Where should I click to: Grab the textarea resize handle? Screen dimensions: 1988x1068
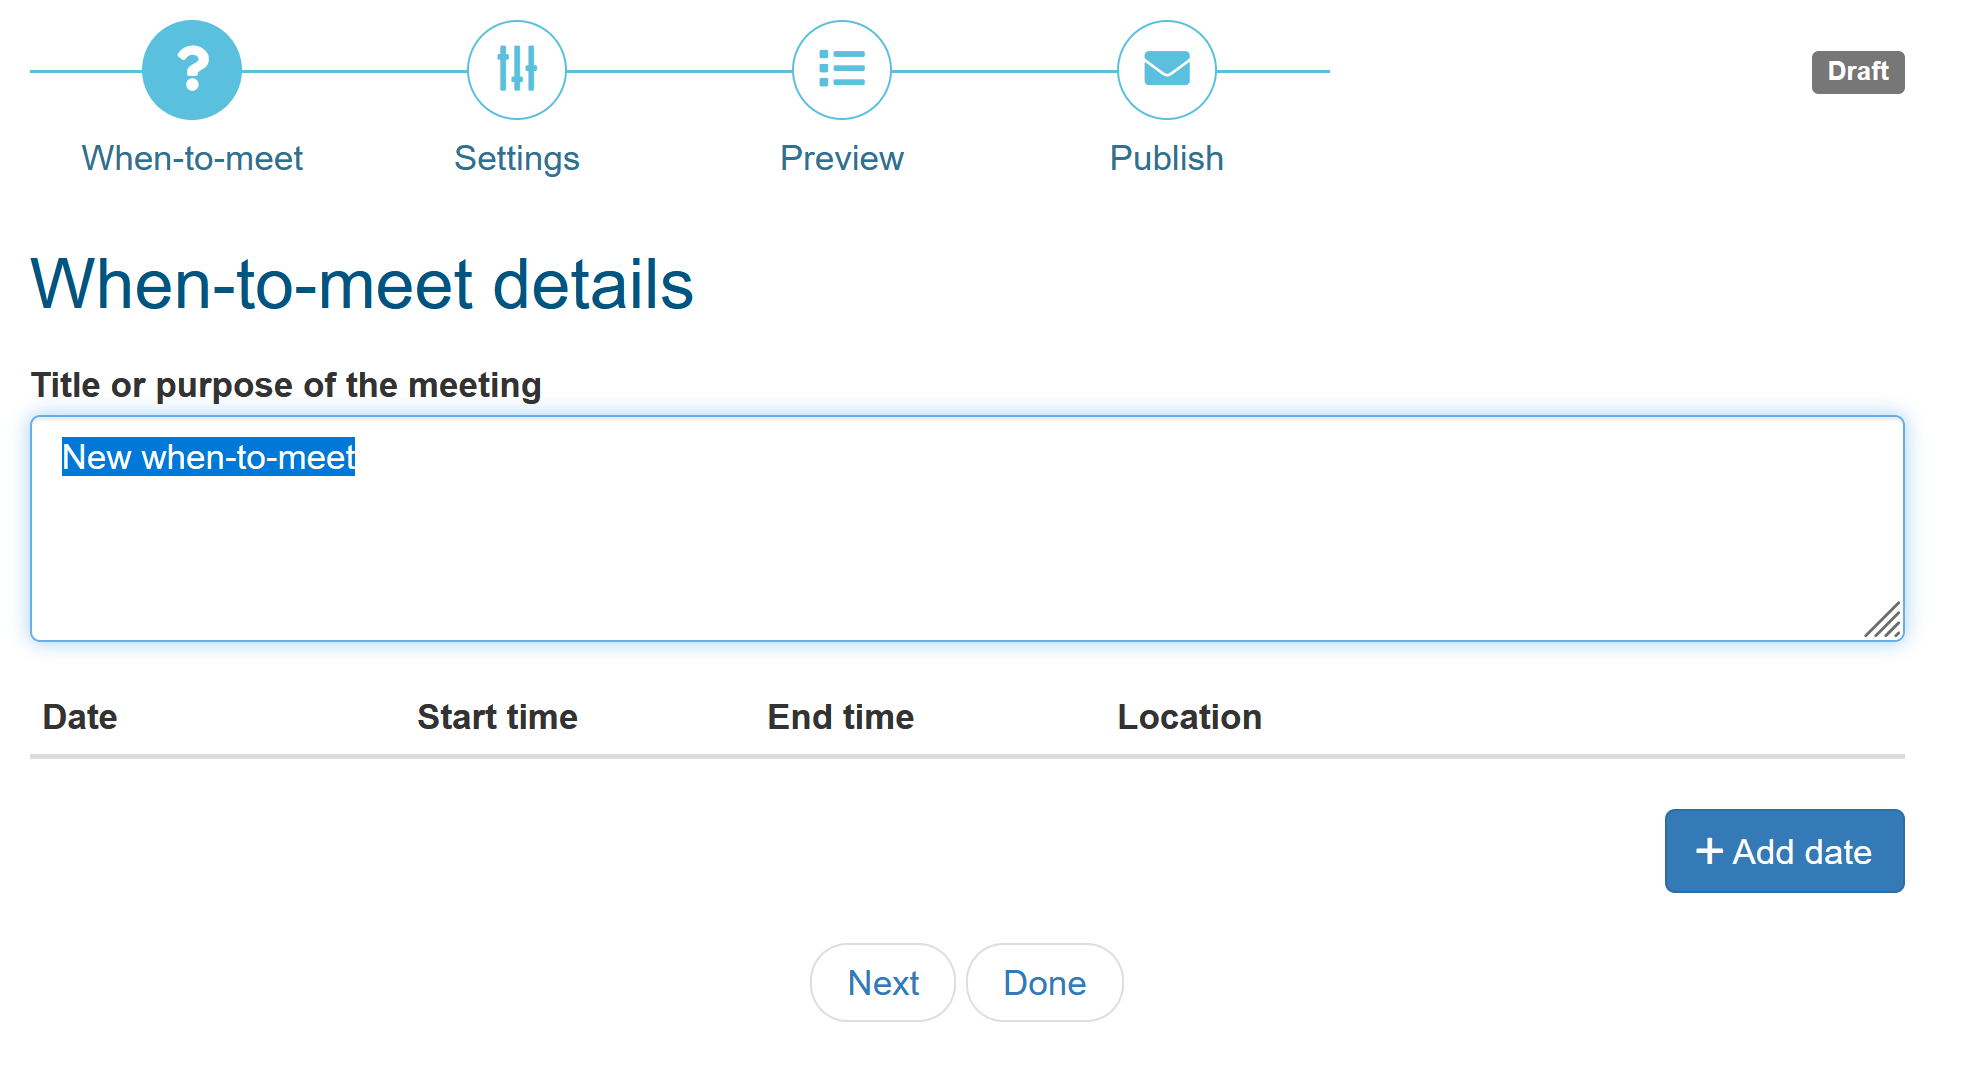pos(1883,620)
